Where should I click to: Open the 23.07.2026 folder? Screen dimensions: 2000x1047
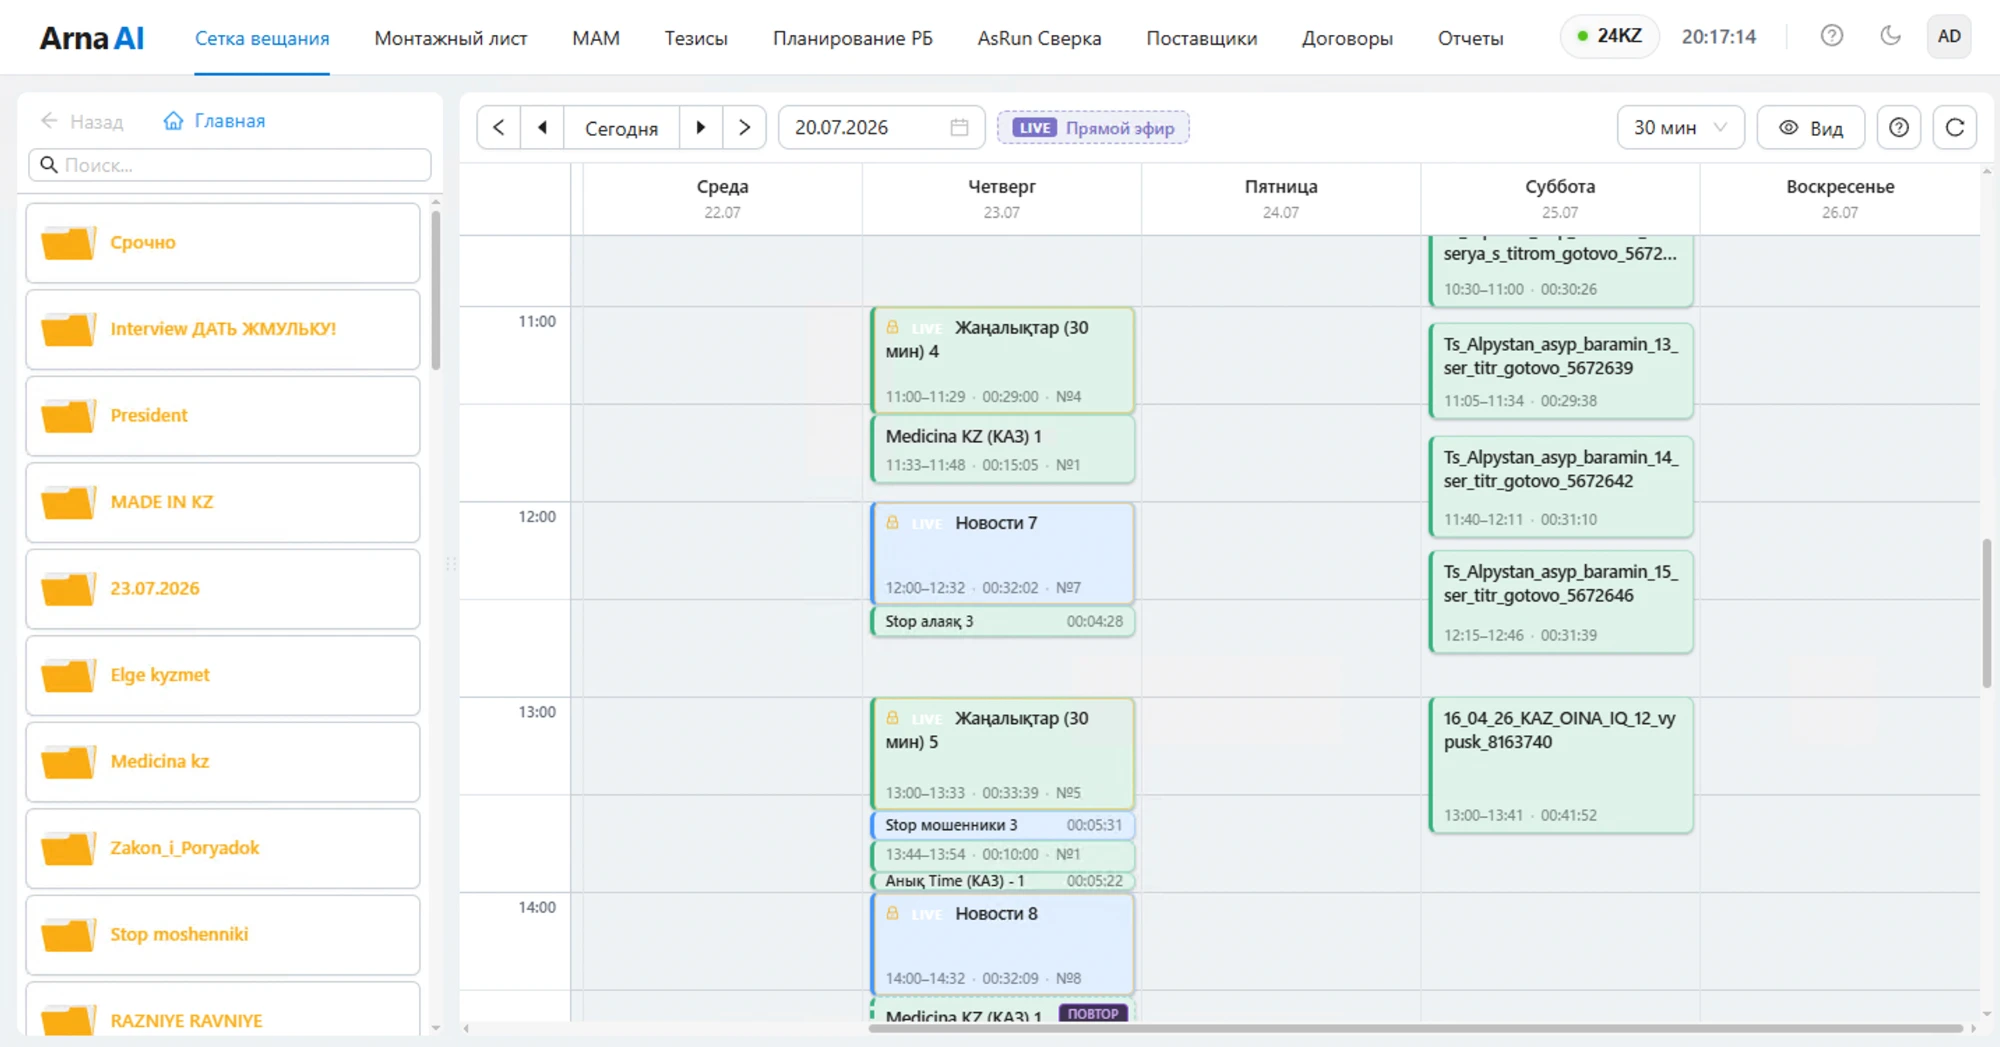click(223, 589)
